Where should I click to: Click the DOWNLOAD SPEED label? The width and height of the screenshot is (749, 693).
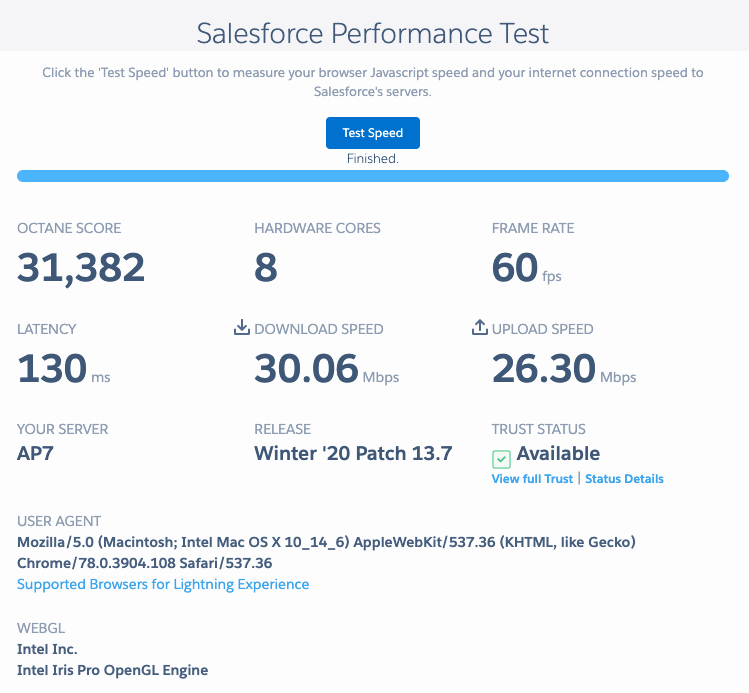[319, 329]
